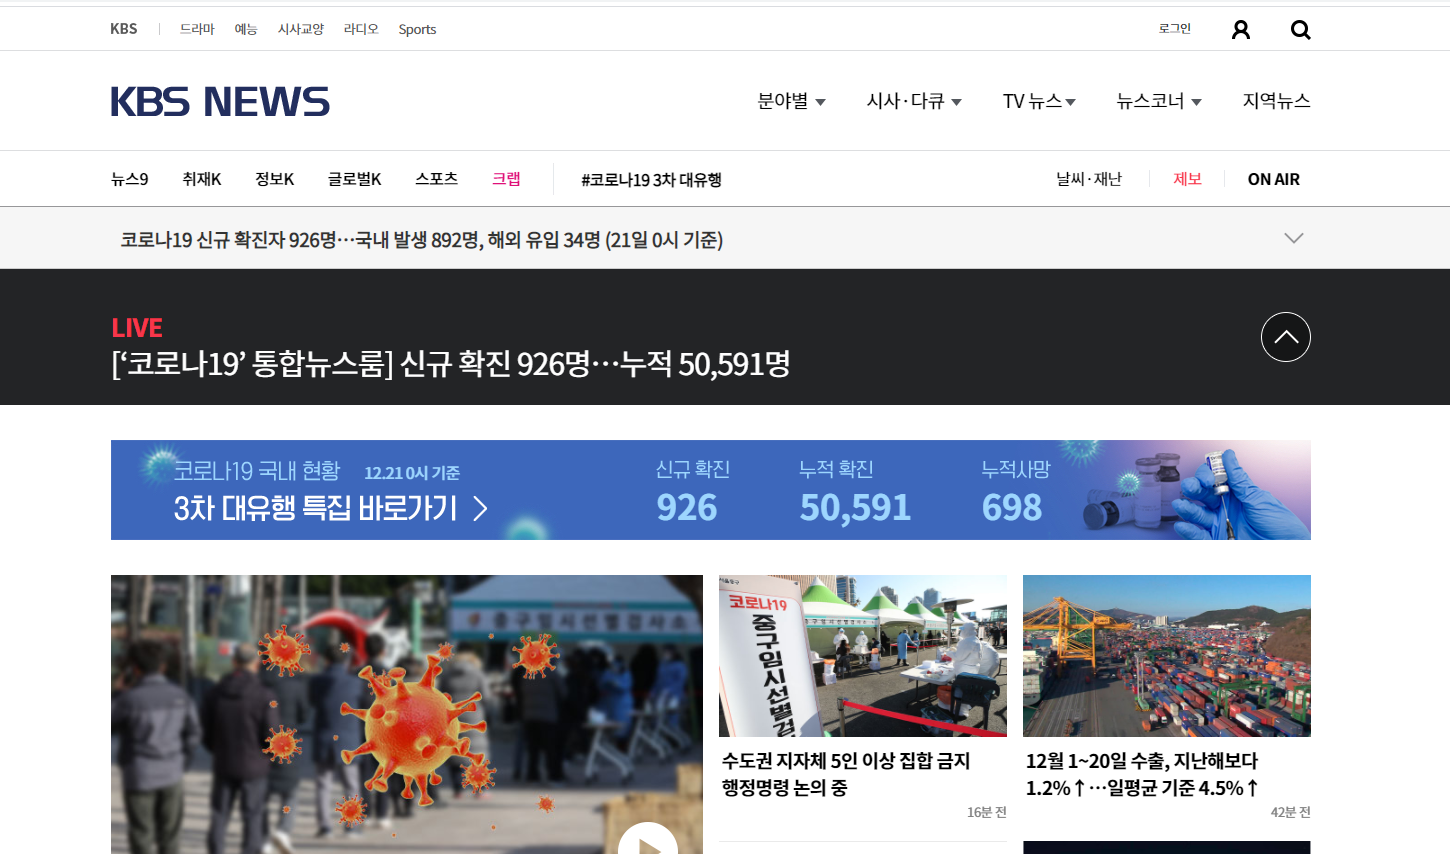Open the 예능 top link
The height and width of the screenshot is (854, 1450).
[246, 29]
